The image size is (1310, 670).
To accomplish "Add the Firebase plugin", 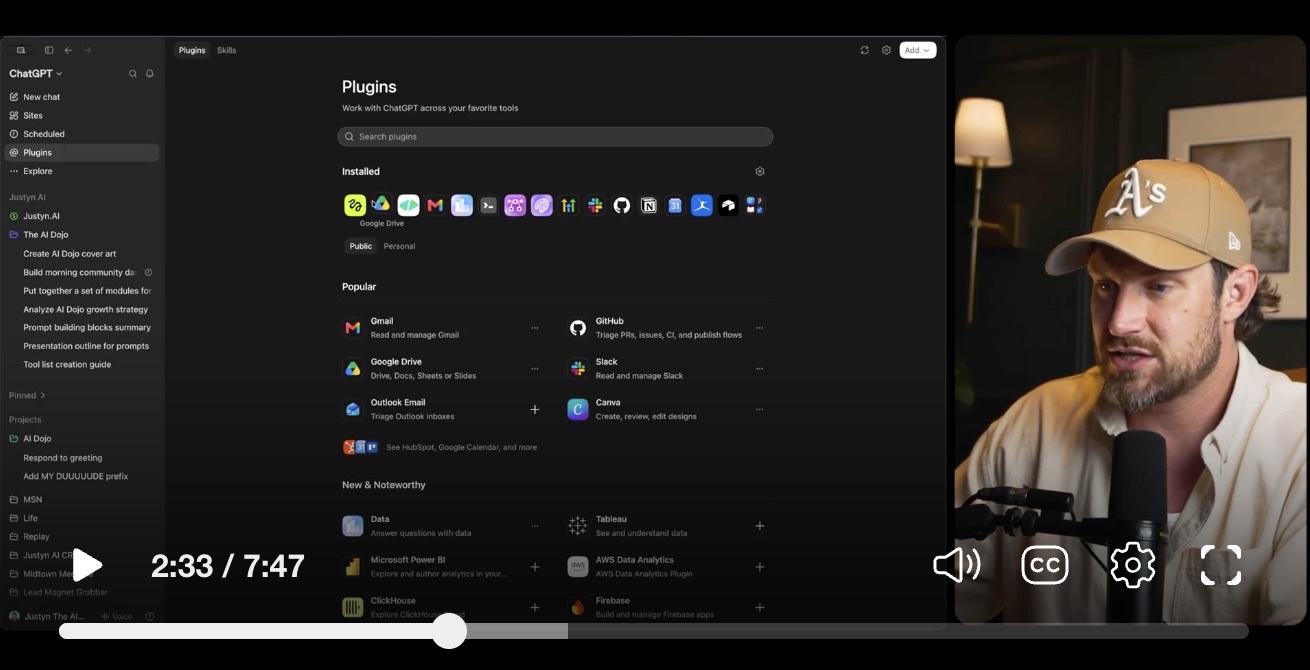I will [760, 608].
